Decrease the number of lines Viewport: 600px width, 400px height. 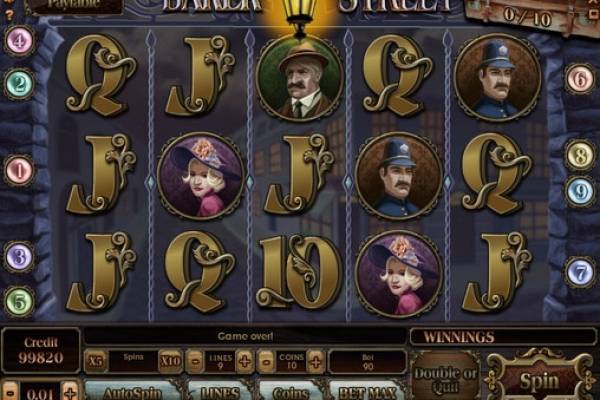(x=195, y=361)
